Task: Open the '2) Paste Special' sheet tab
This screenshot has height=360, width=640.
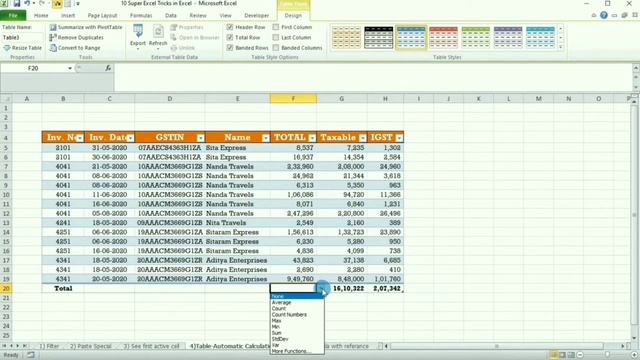Action: (x=91, y=346)
